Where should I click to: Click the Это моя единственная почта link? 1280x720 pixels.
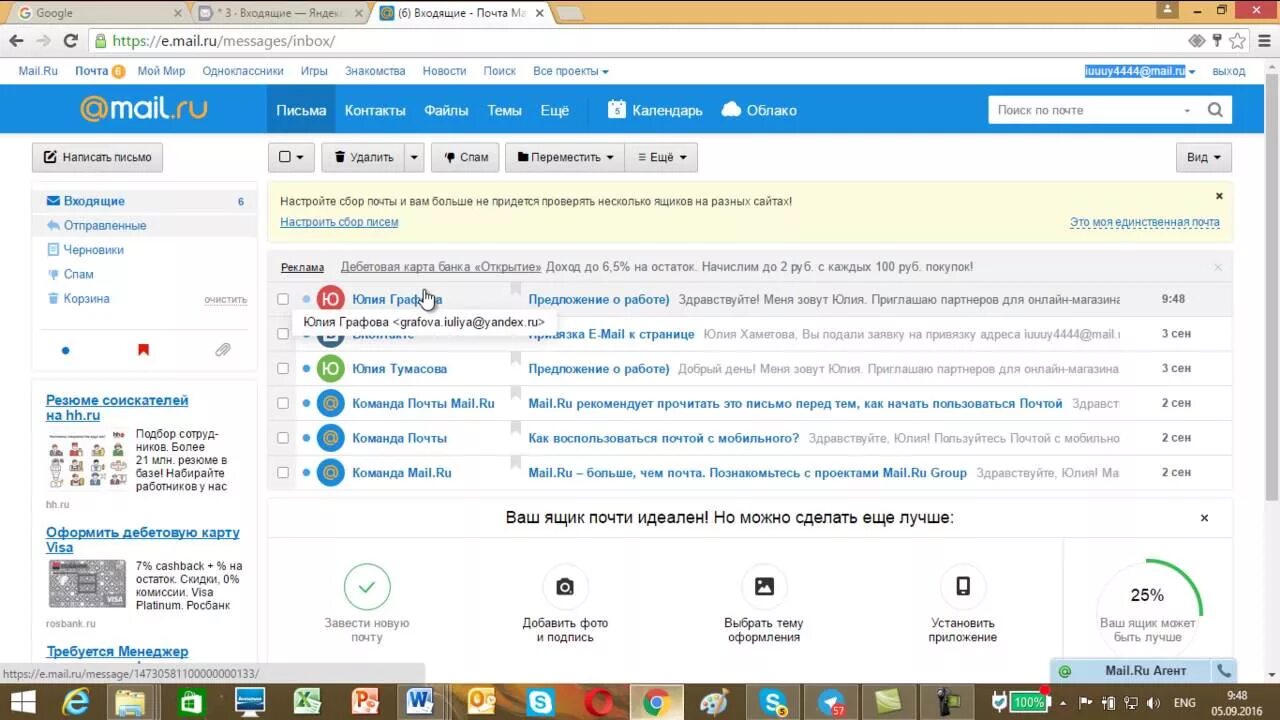tap(1145, 222)
